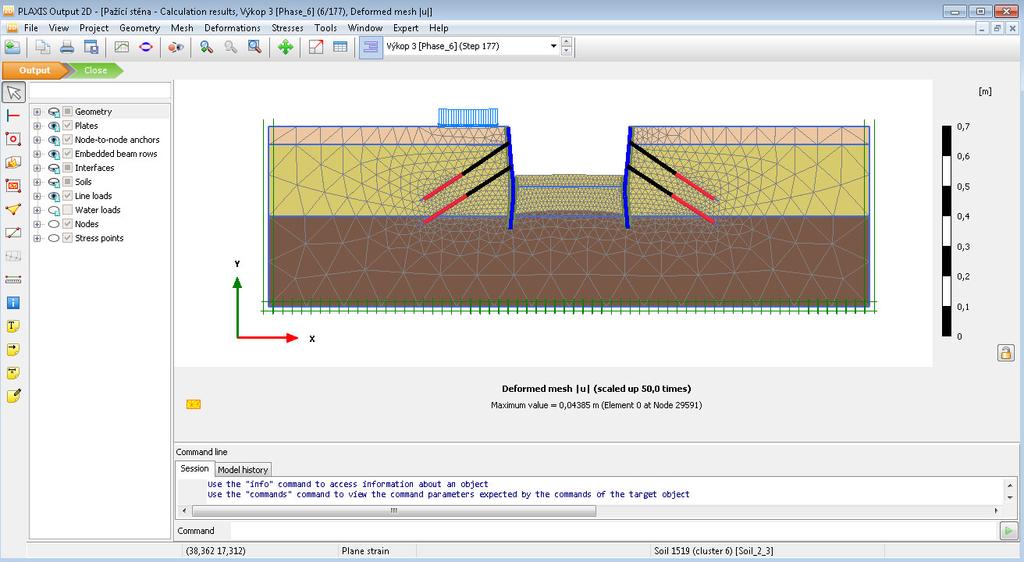The image size is (1024, 562).
Task: Click the green run command arrow button
Action: pyautogui.click(x=1008, y=531)
